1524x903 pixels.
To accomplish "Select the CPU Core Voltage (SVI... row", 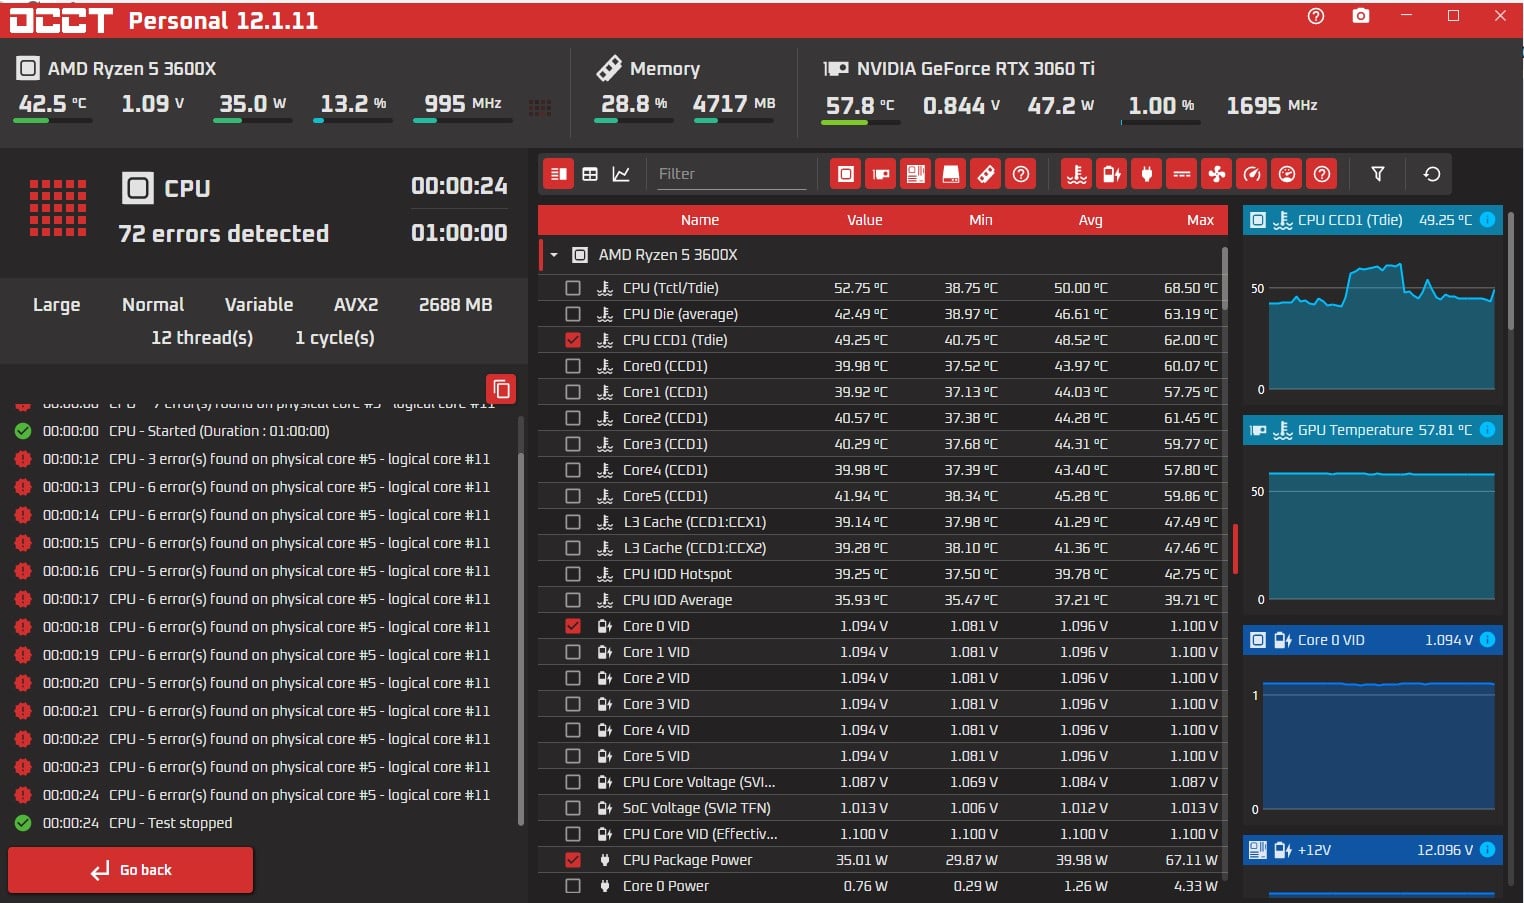I will (882, 782).
